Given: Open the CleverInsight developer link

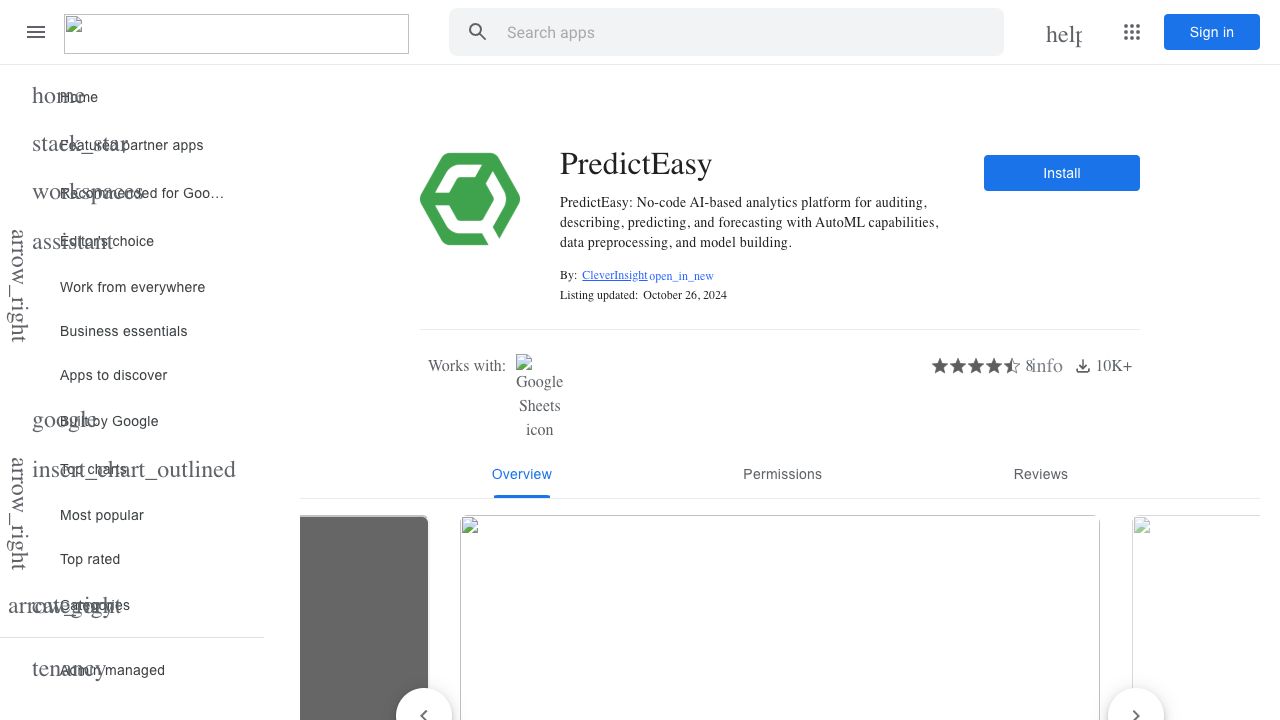Looking at the screenshot, I should pyautogui.click(x=614, y=275).
